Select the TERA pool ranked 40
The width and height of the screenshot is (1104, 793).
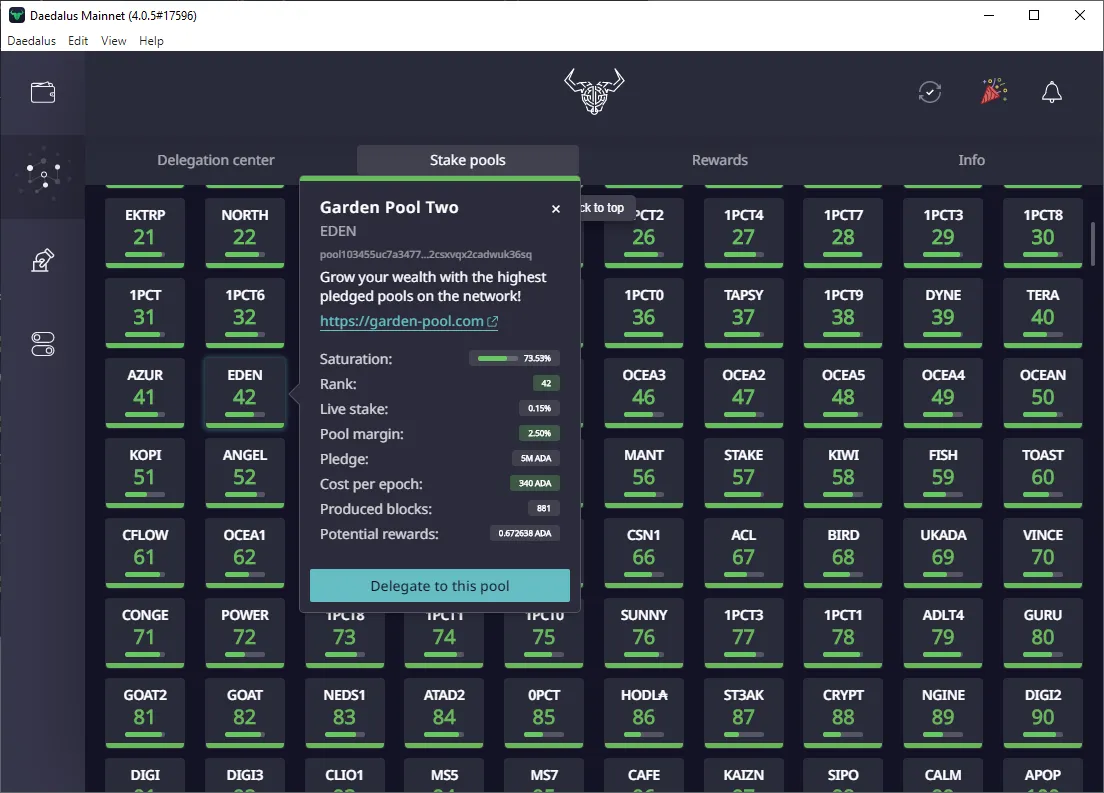pyautogui.click(x=1043, y=313)
